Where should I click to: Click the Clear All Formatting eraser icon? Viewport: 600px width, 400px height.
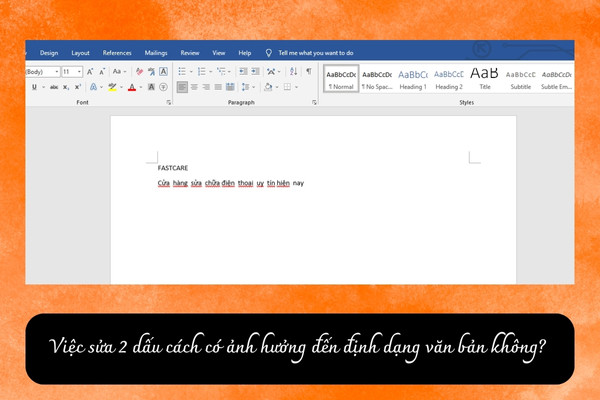pos(139,72)
